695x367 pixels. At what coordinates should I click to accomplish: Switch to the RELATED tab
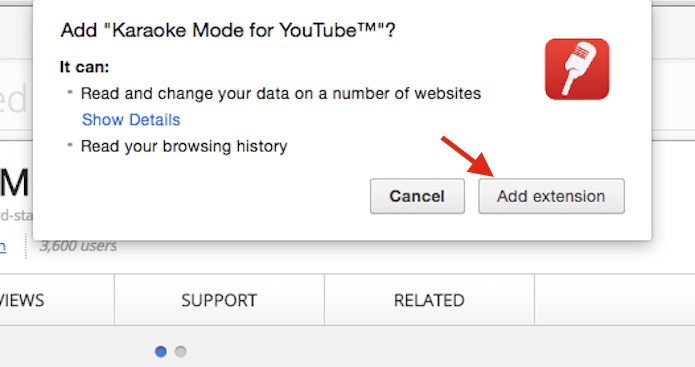click(429, 300)
